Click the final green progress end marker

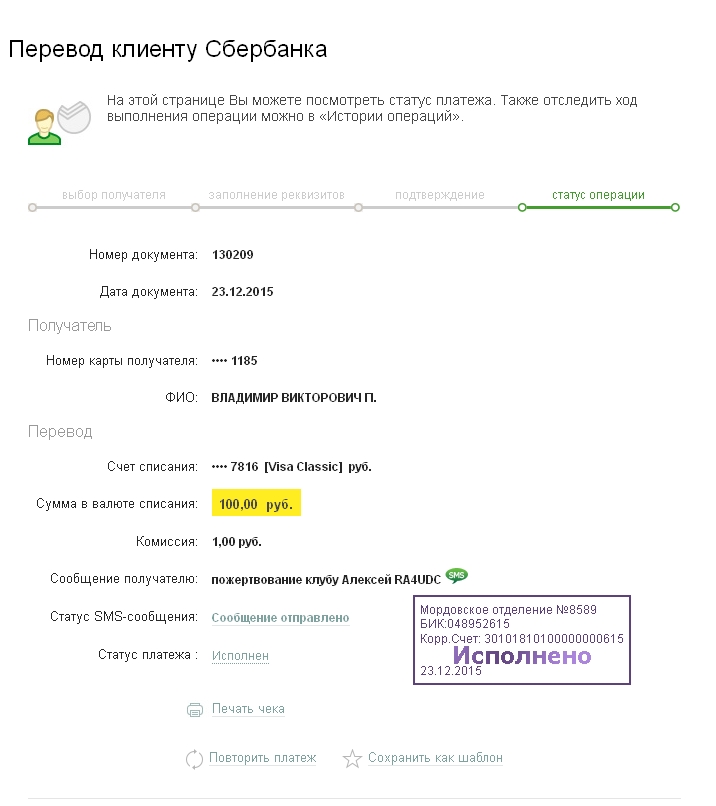[x=675, y=208]
